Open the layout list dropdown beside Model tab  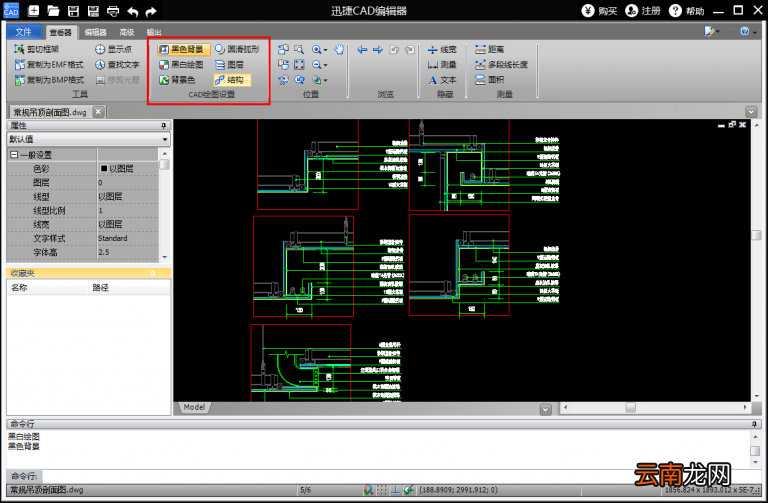[546, 409]
